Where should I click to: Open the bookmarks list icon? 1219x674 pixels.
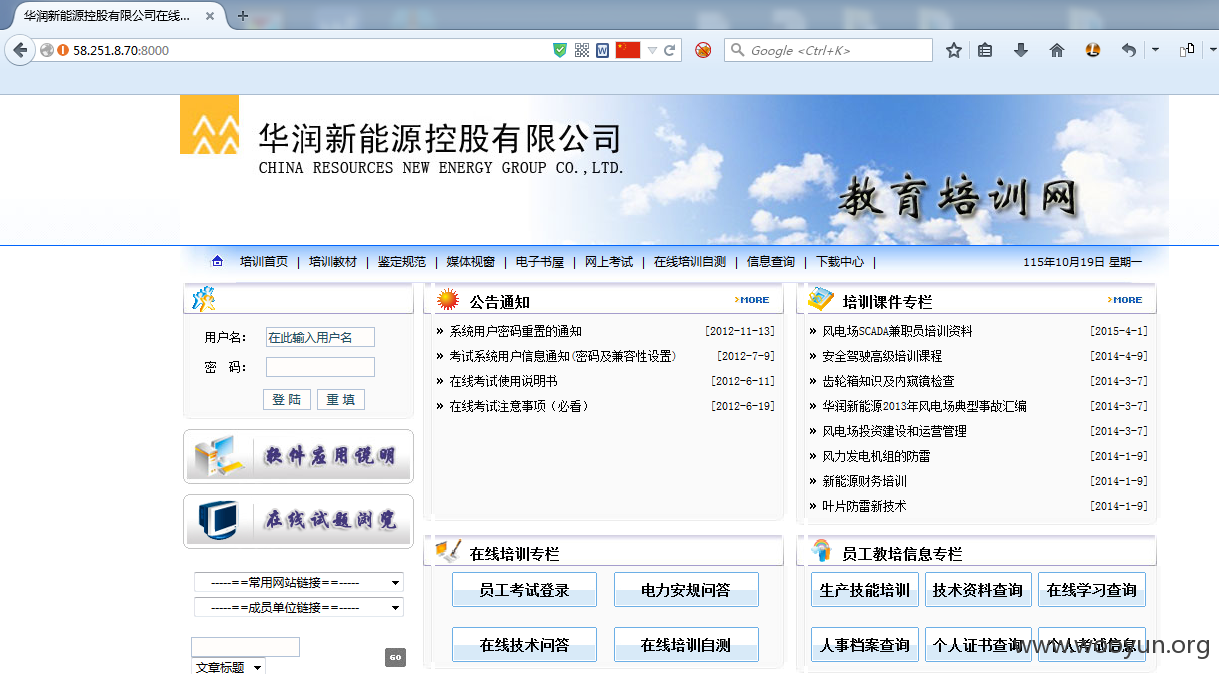(985, 50)
